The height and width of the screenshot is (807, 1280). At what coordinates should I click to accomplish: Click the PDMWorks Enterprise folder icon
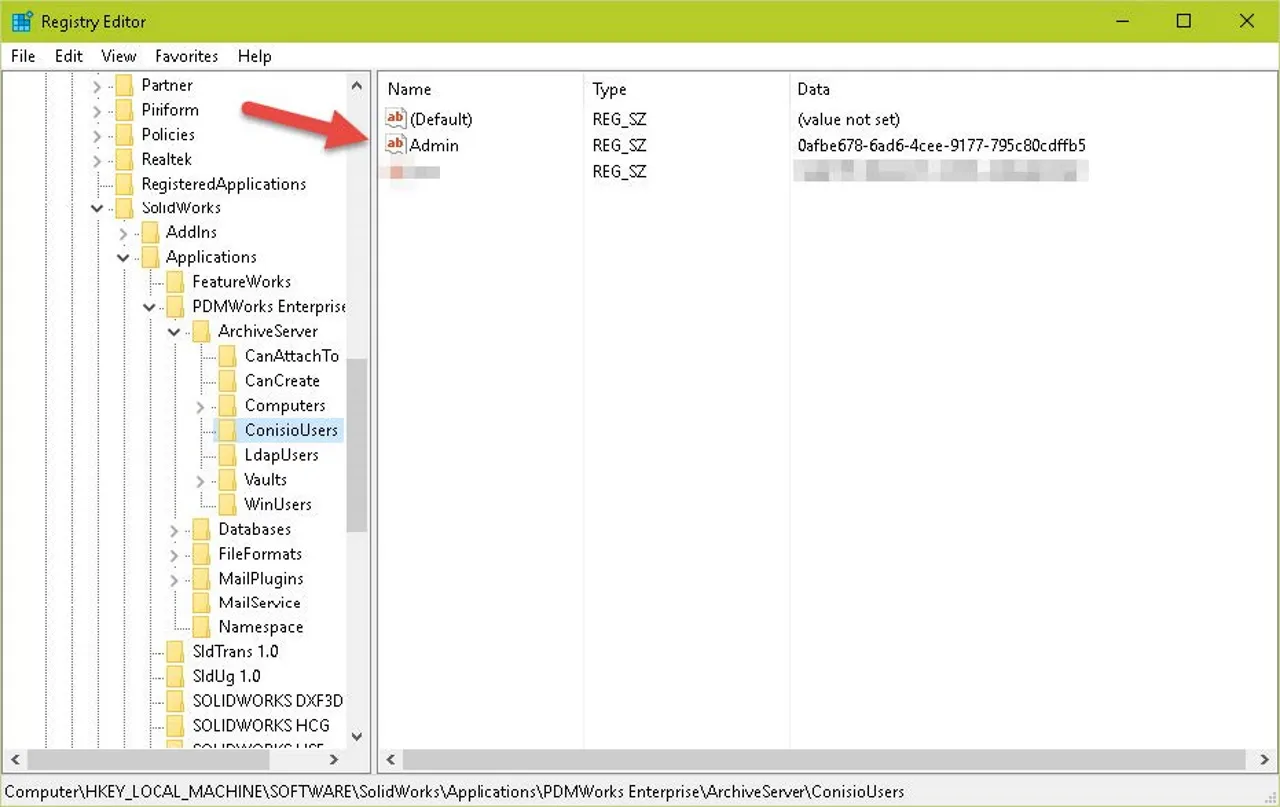point(176,306)
